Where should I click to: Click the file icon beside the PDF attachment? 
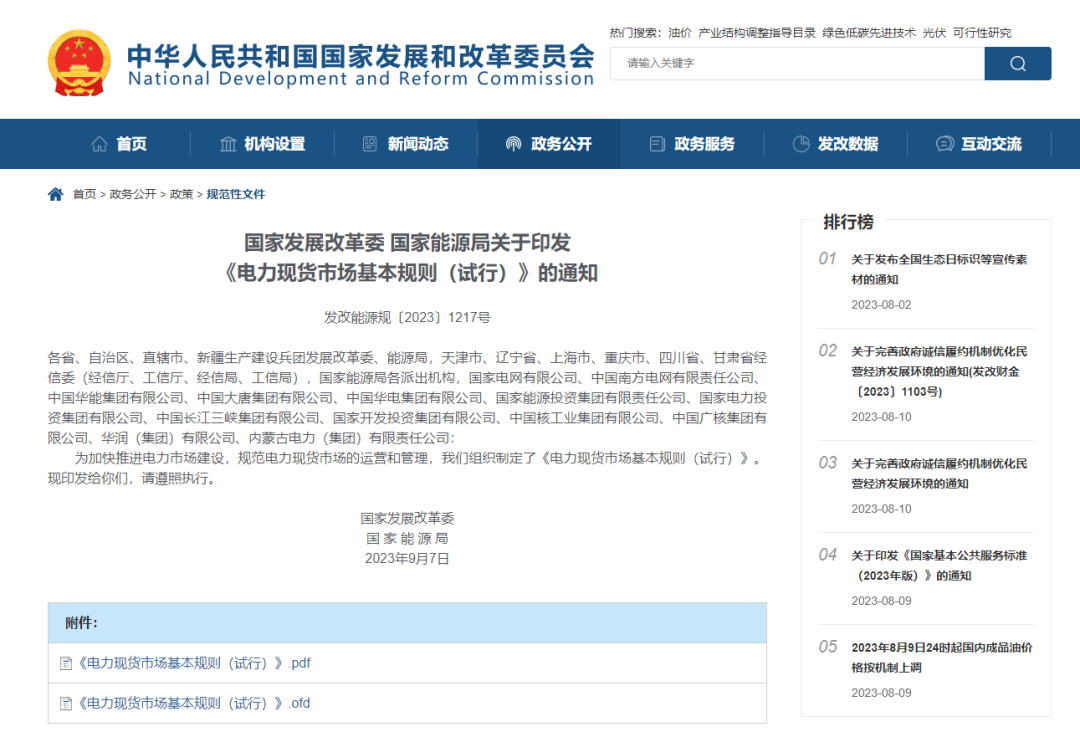pyautogui.click(x=66, y=662)
